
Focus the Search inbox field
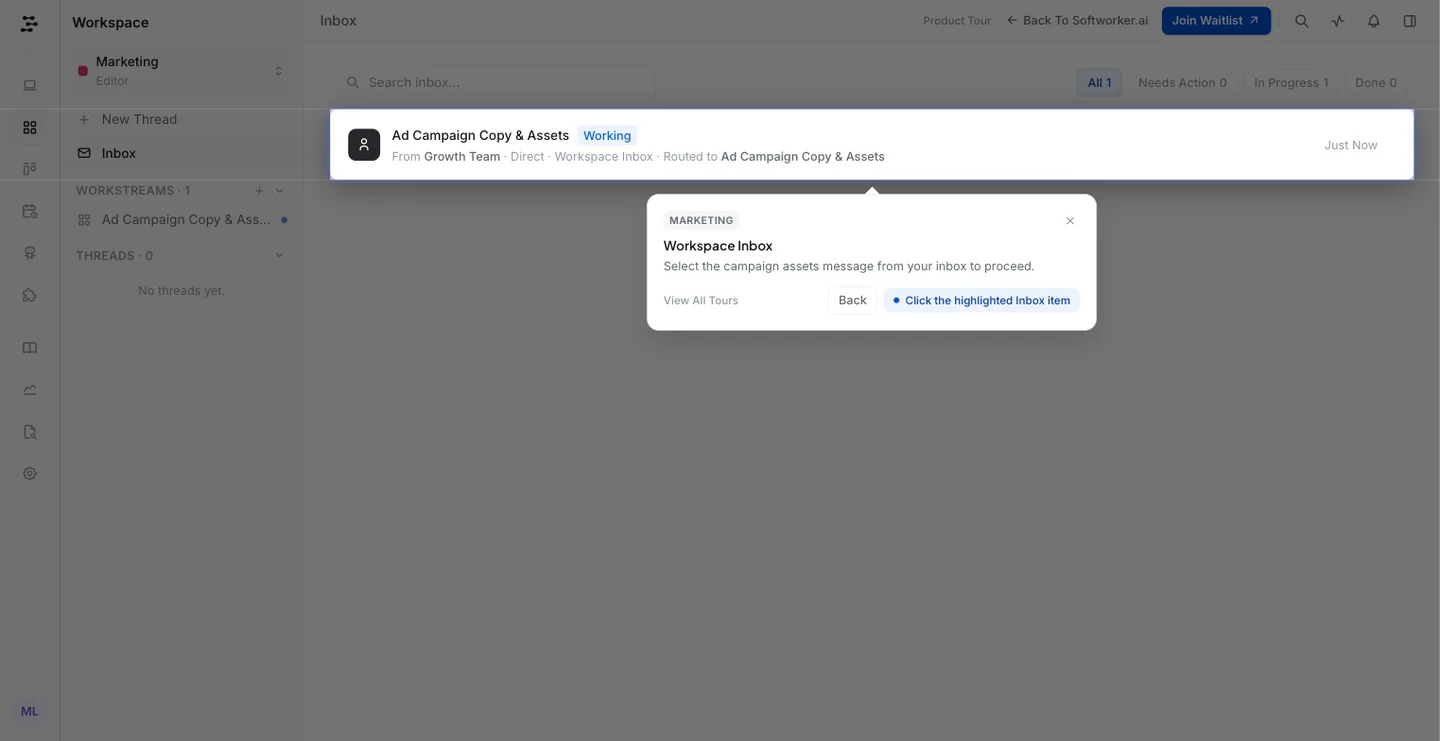point(496,82)
